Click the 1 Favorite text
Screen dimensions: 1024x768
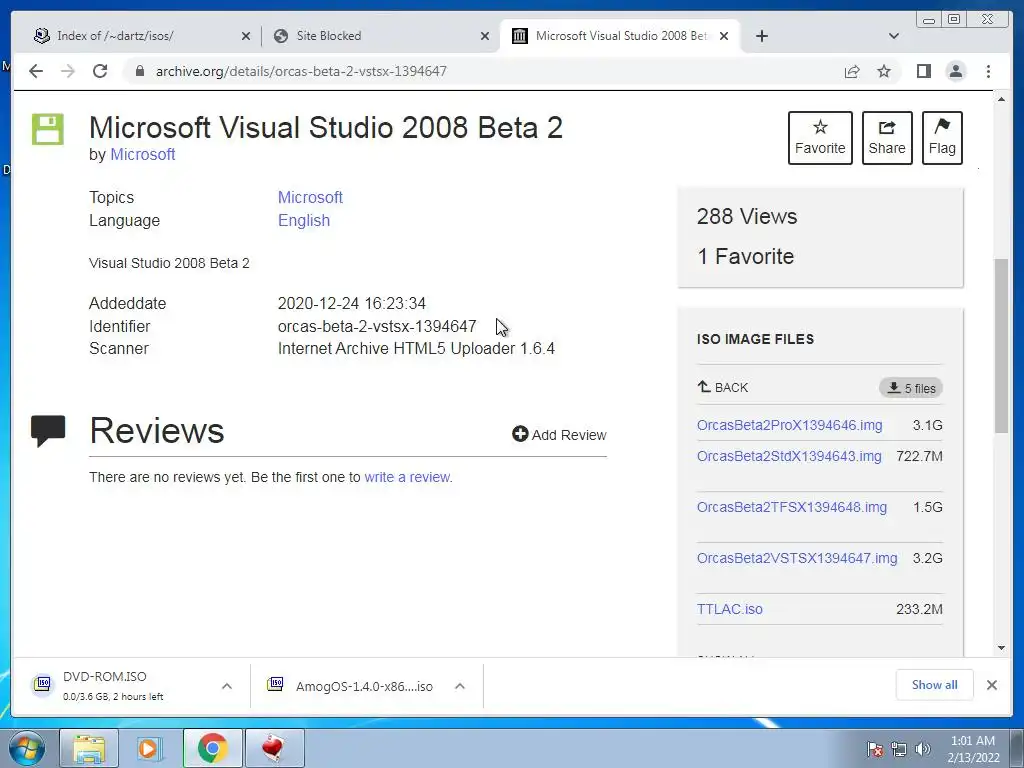[x=745, y=257]
